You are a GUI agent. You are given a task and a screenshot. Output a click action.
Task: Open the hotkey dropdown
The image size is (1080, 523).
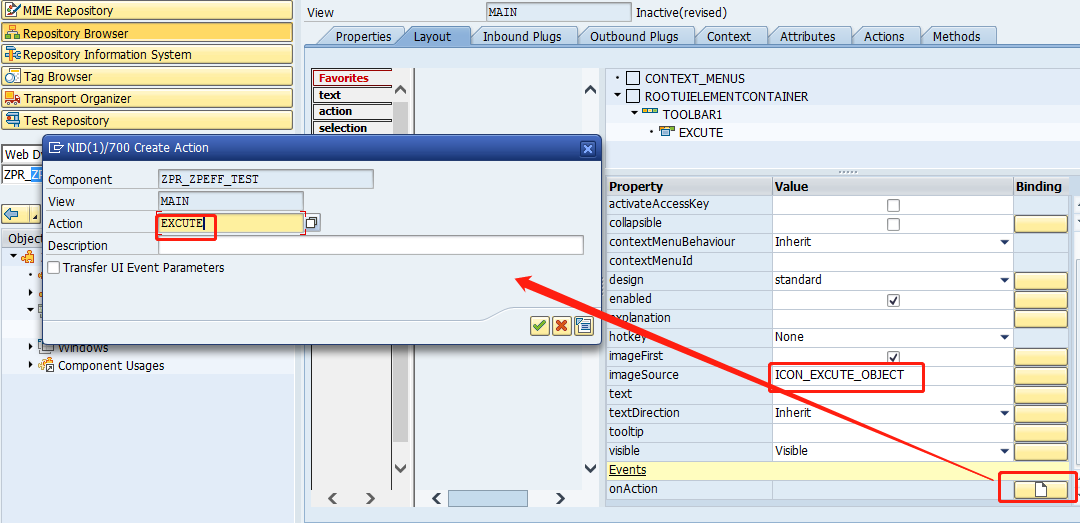pyautogui.click(x=1004, y=338)
